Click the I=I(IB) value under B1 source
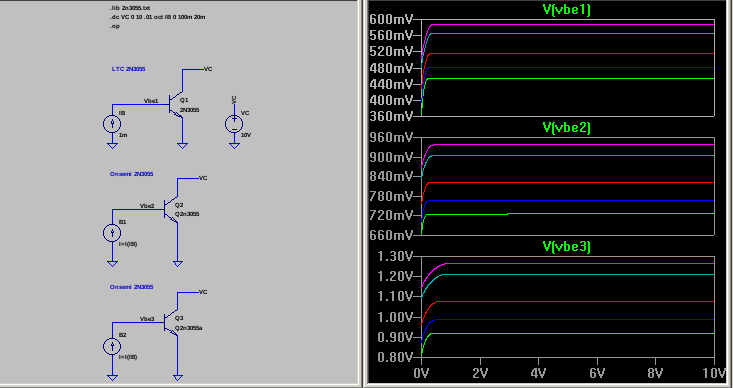This screenshot has height=388, width=733. 128,244
